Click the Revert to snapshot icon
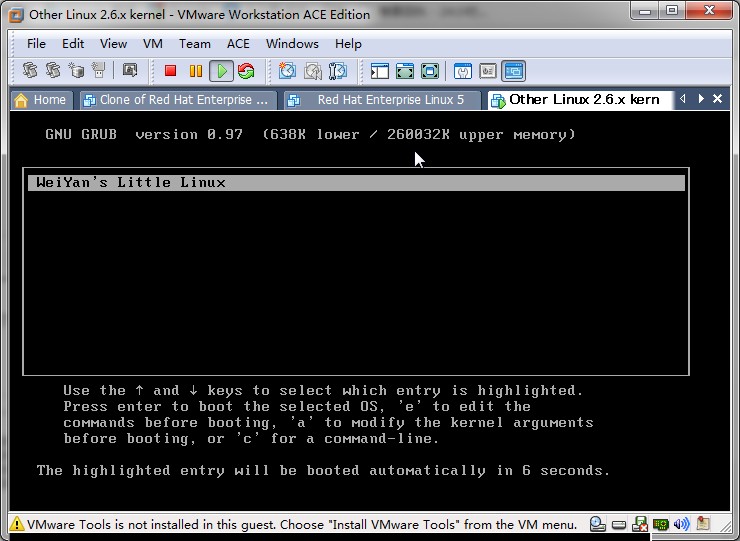 tap(312, 71)
